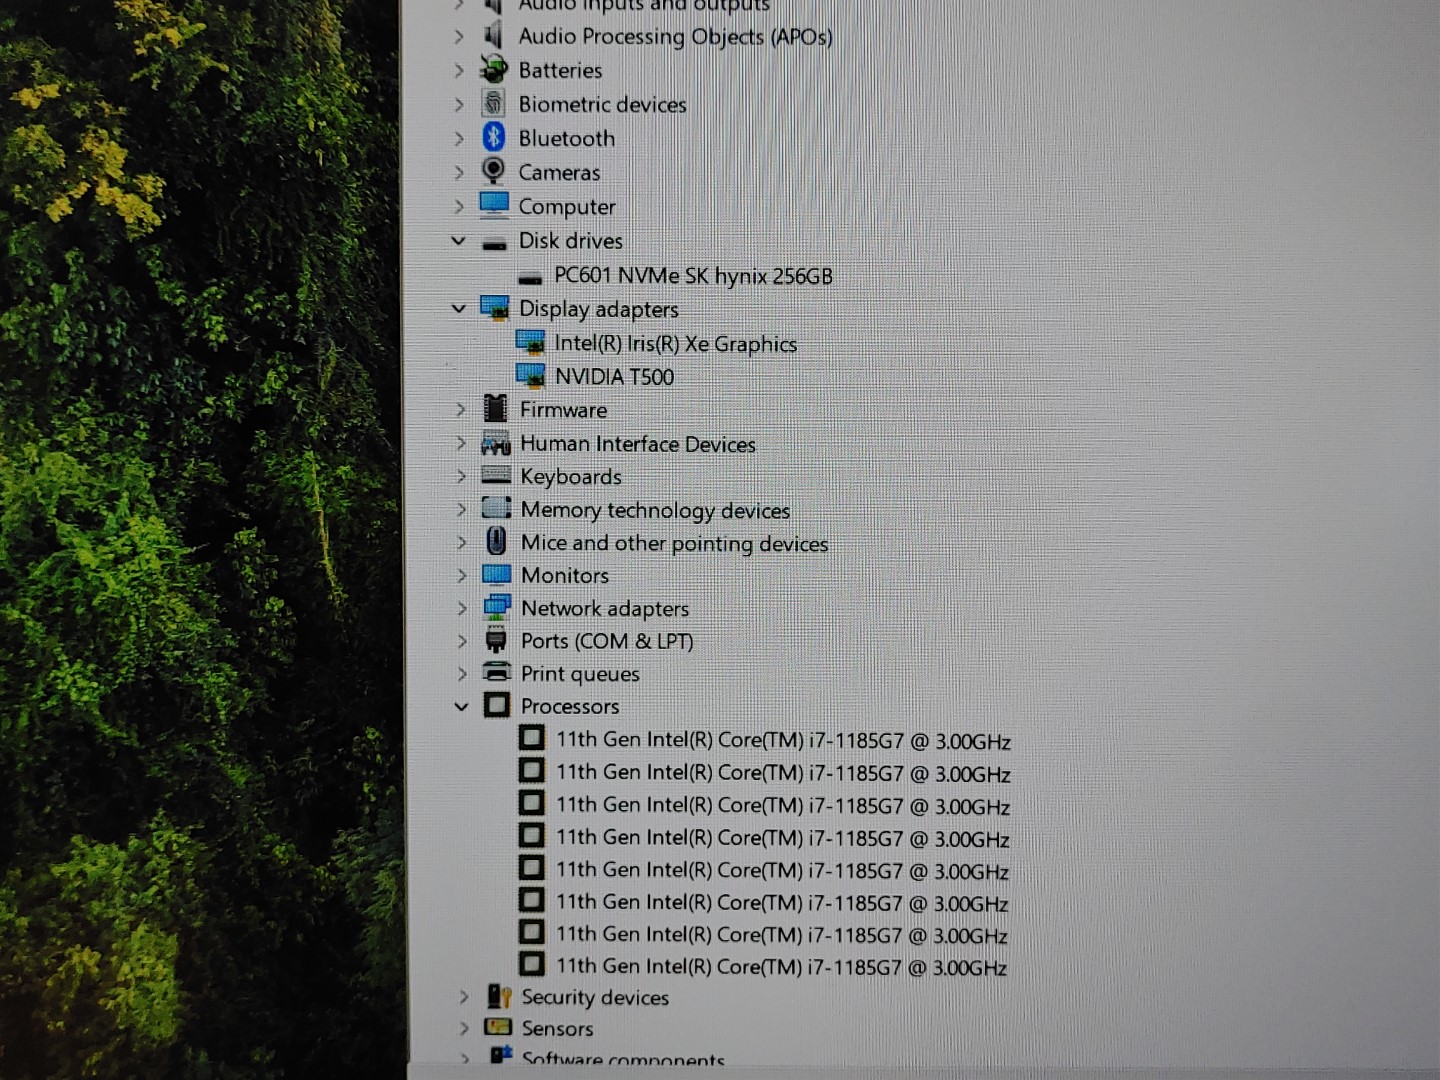Click the Keyboards category icon
1440x1080 pixels.
coord(496,475)
